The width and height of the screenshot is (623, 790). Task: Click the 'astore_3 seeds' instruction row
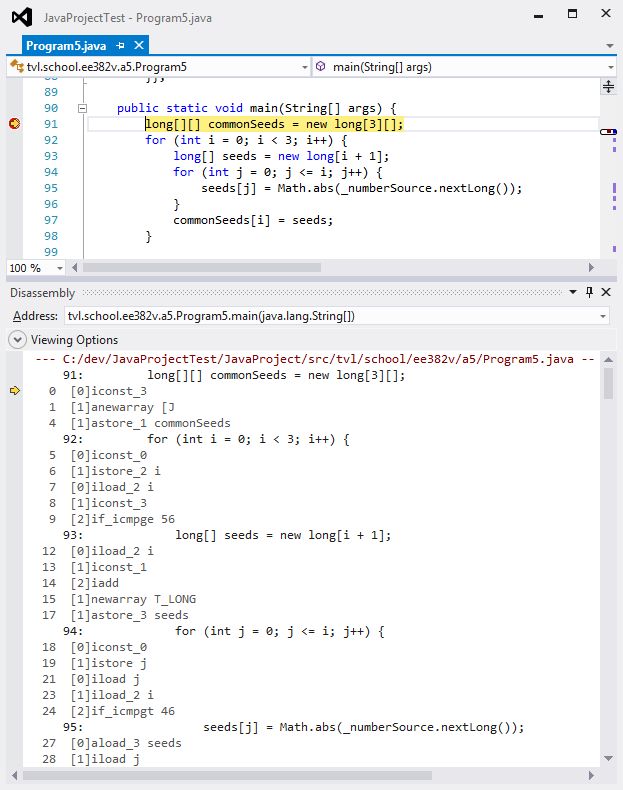point(129,615)
